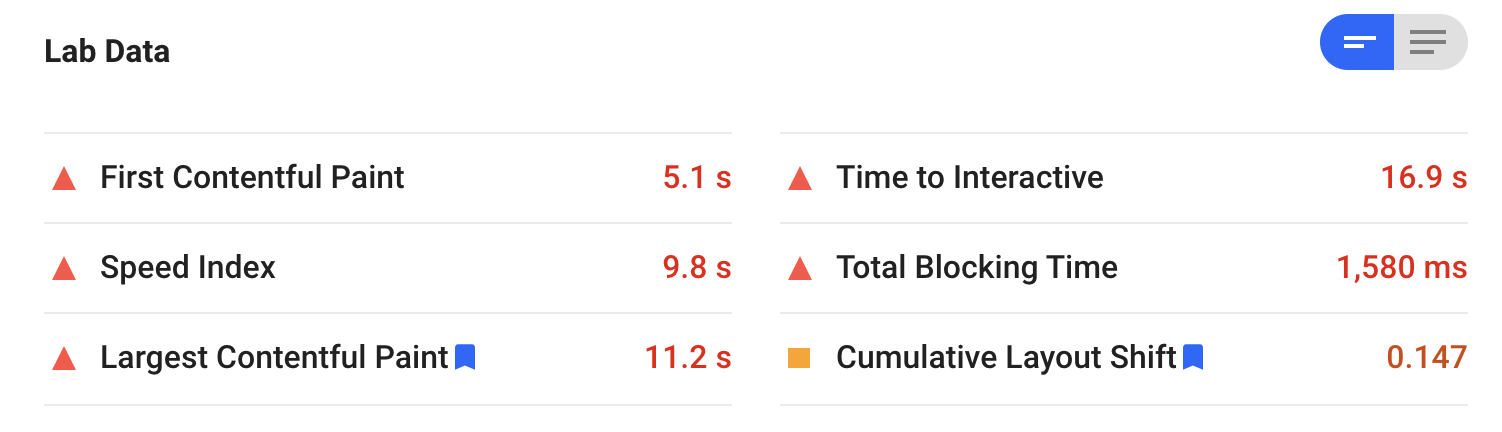Click orange square beside Cumulative Layout Shift
This screenshot has width=1502, height=432.
pyautogui.click(x=799, y=358)
